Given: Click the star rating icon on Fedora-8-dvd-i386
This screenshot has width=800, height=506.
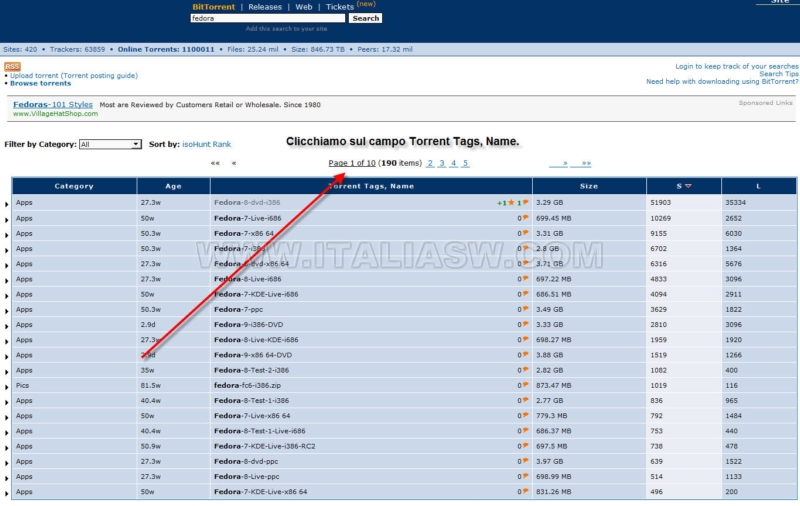Looking at the screenshot, I should 510,203.
